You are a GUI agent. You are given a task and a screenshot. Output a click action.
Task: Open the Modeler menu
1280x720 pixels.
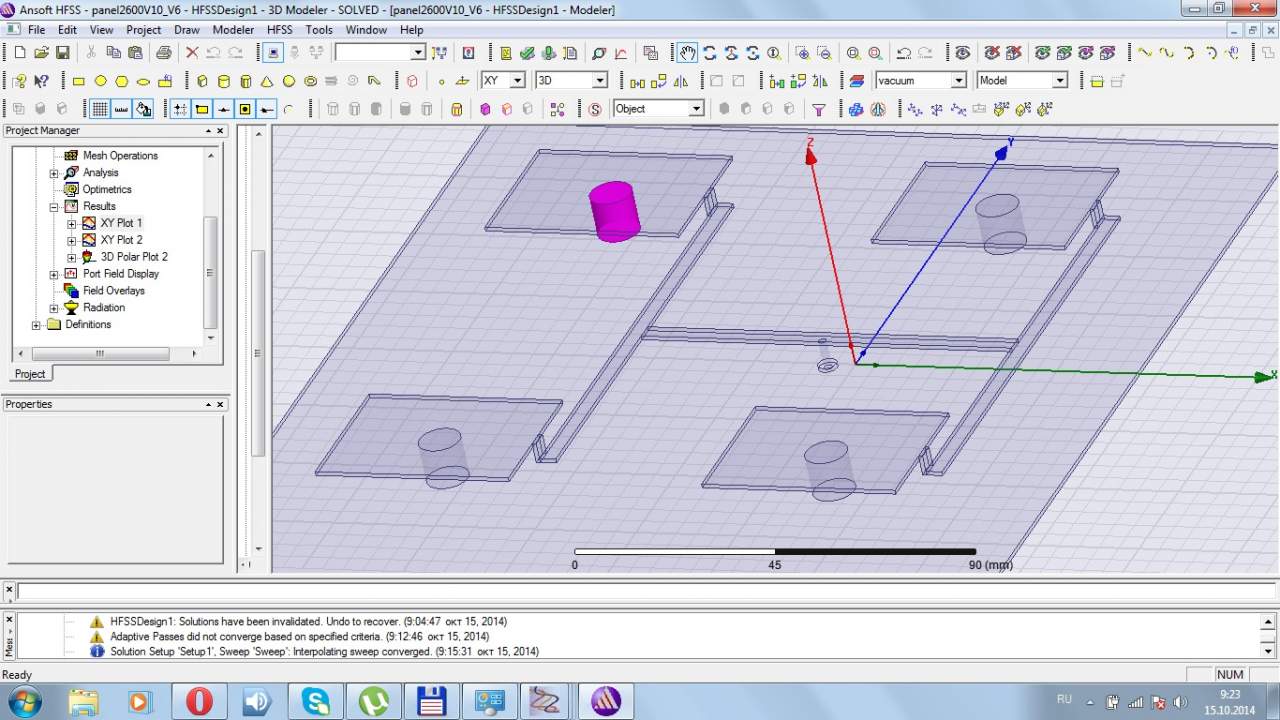click(x=233, y=30)
